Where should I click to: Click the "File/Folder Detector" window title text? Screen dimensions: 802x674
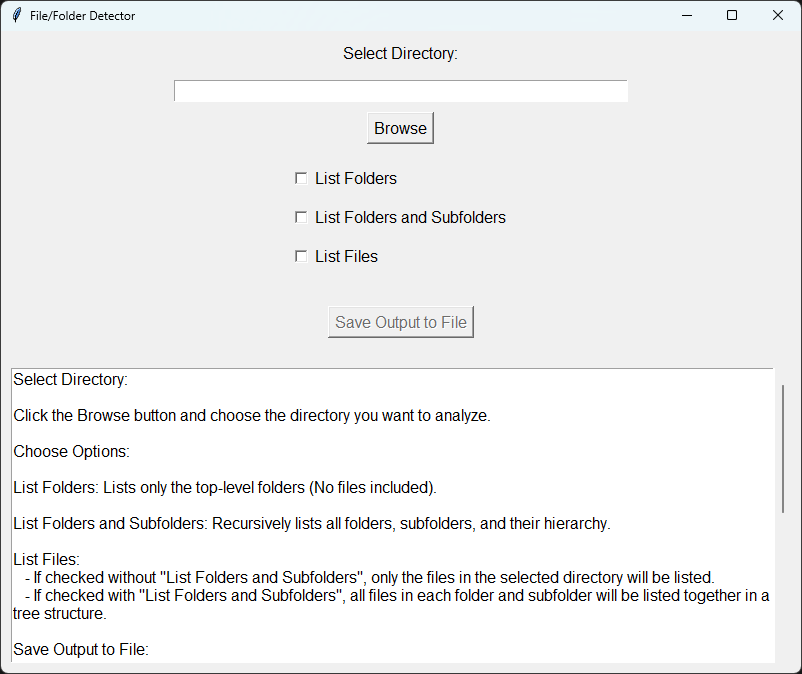coord(82,16)
